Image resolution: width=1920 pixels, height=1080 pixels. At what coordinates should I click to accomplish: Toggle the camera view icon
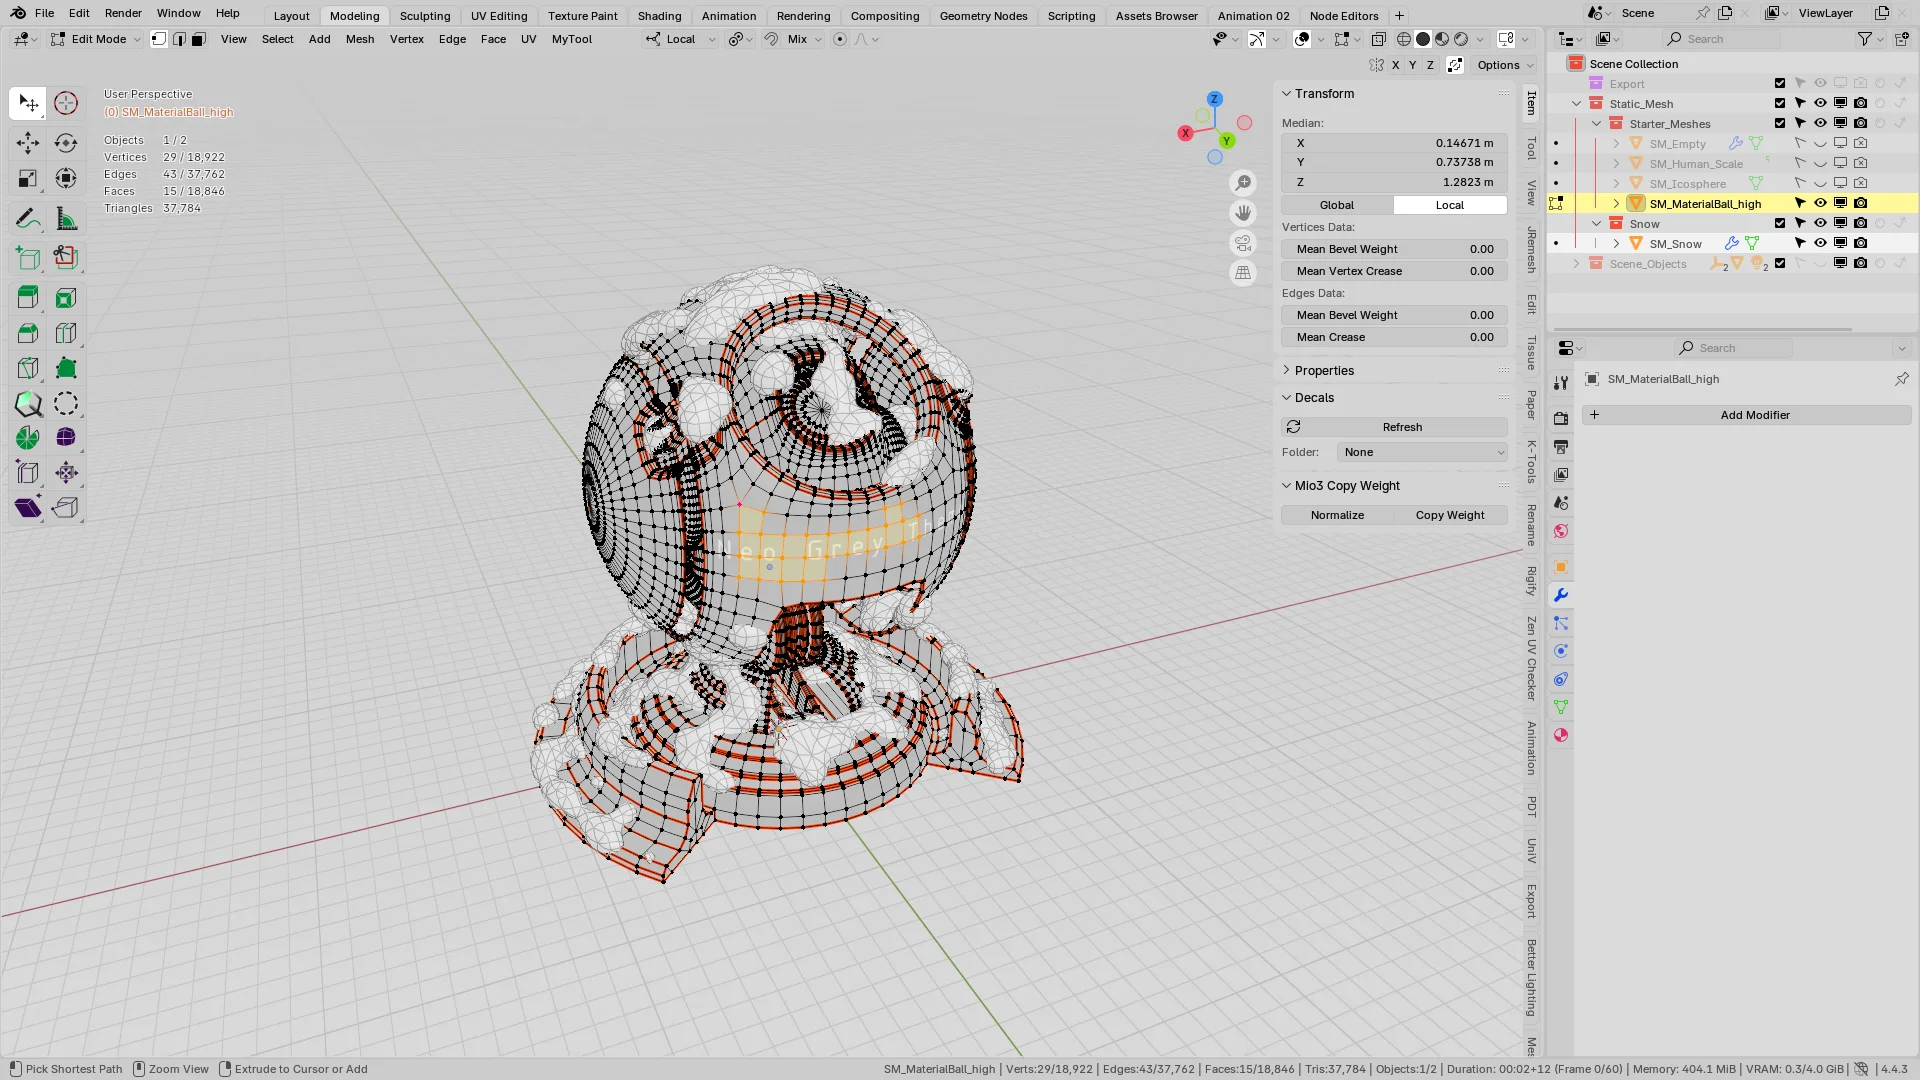tap(1243, 243)
